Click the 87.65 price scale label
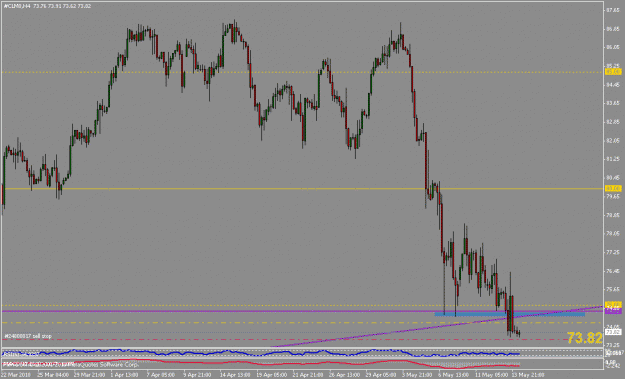The height and width of the screenshot is (379, 625). coord(613,10)
